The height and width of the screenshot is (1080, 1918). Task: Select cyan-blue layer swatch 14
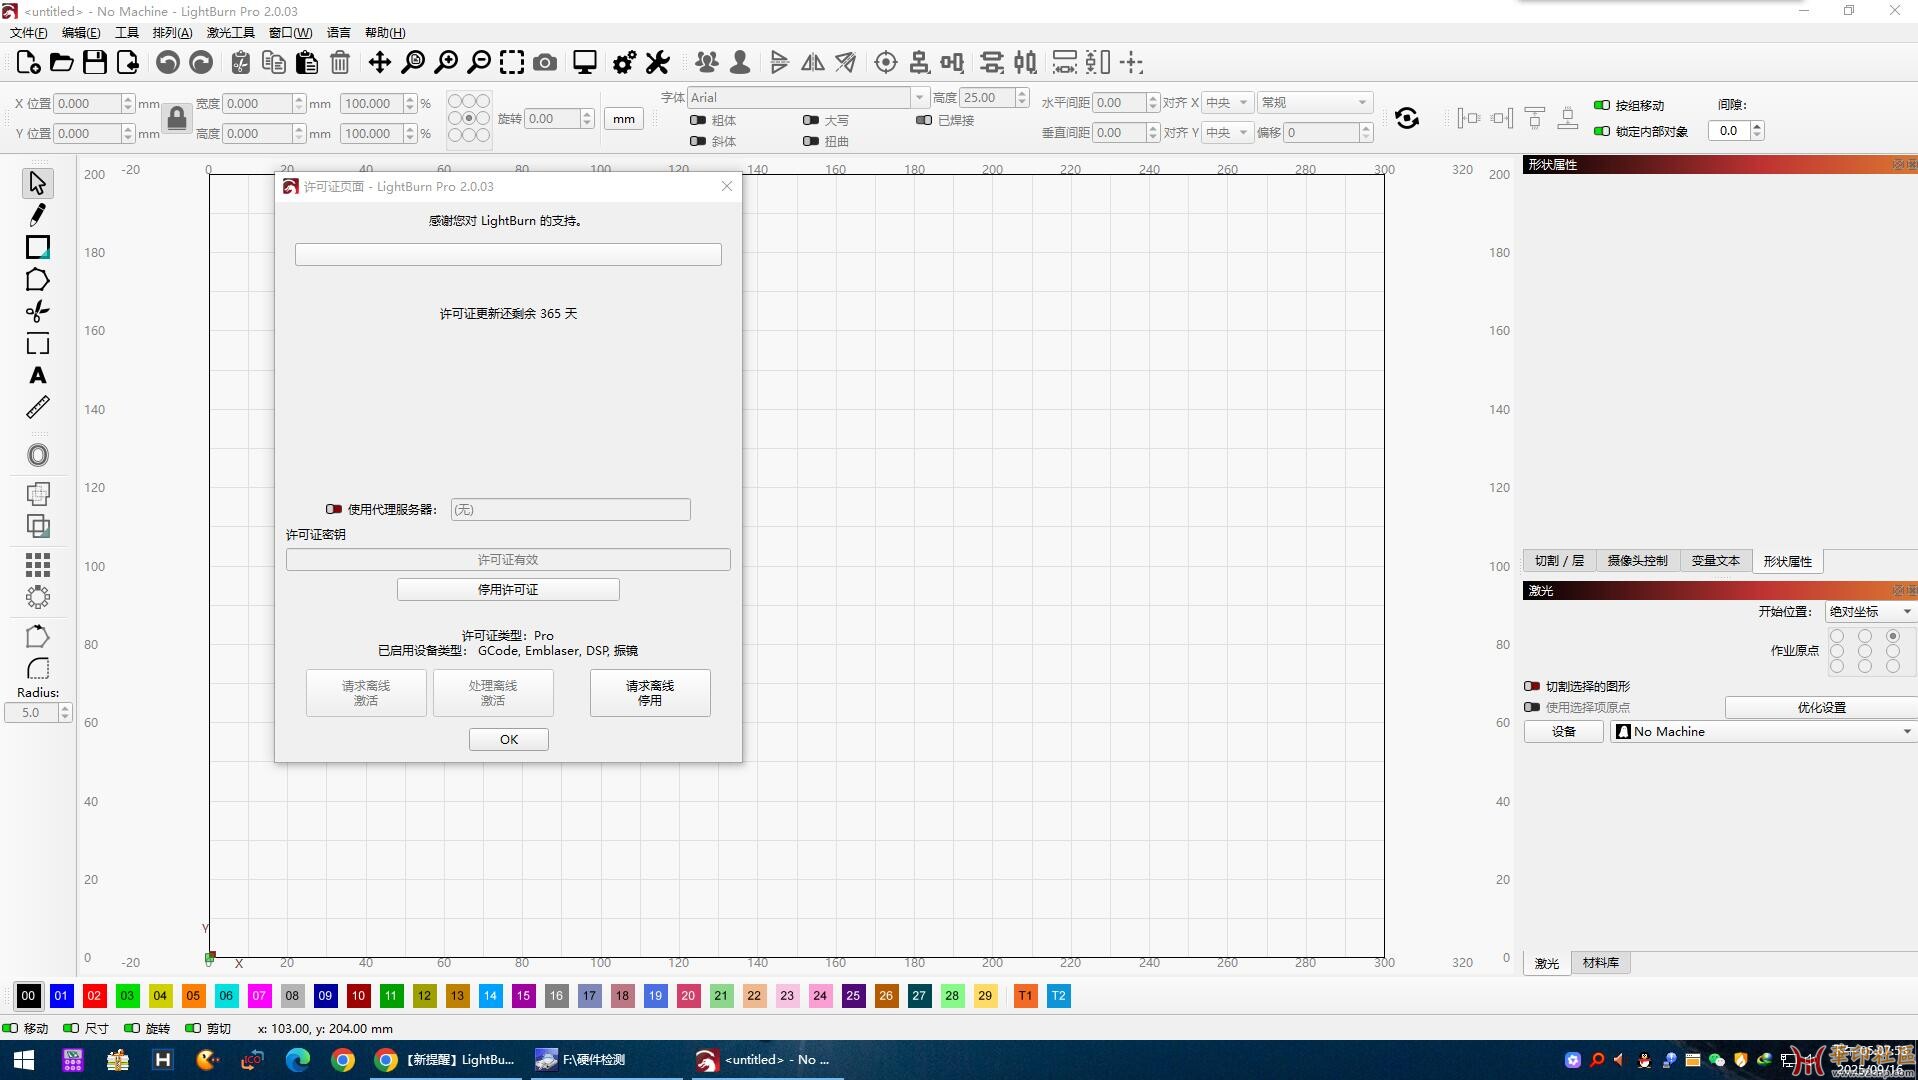[x=490, y=995]
